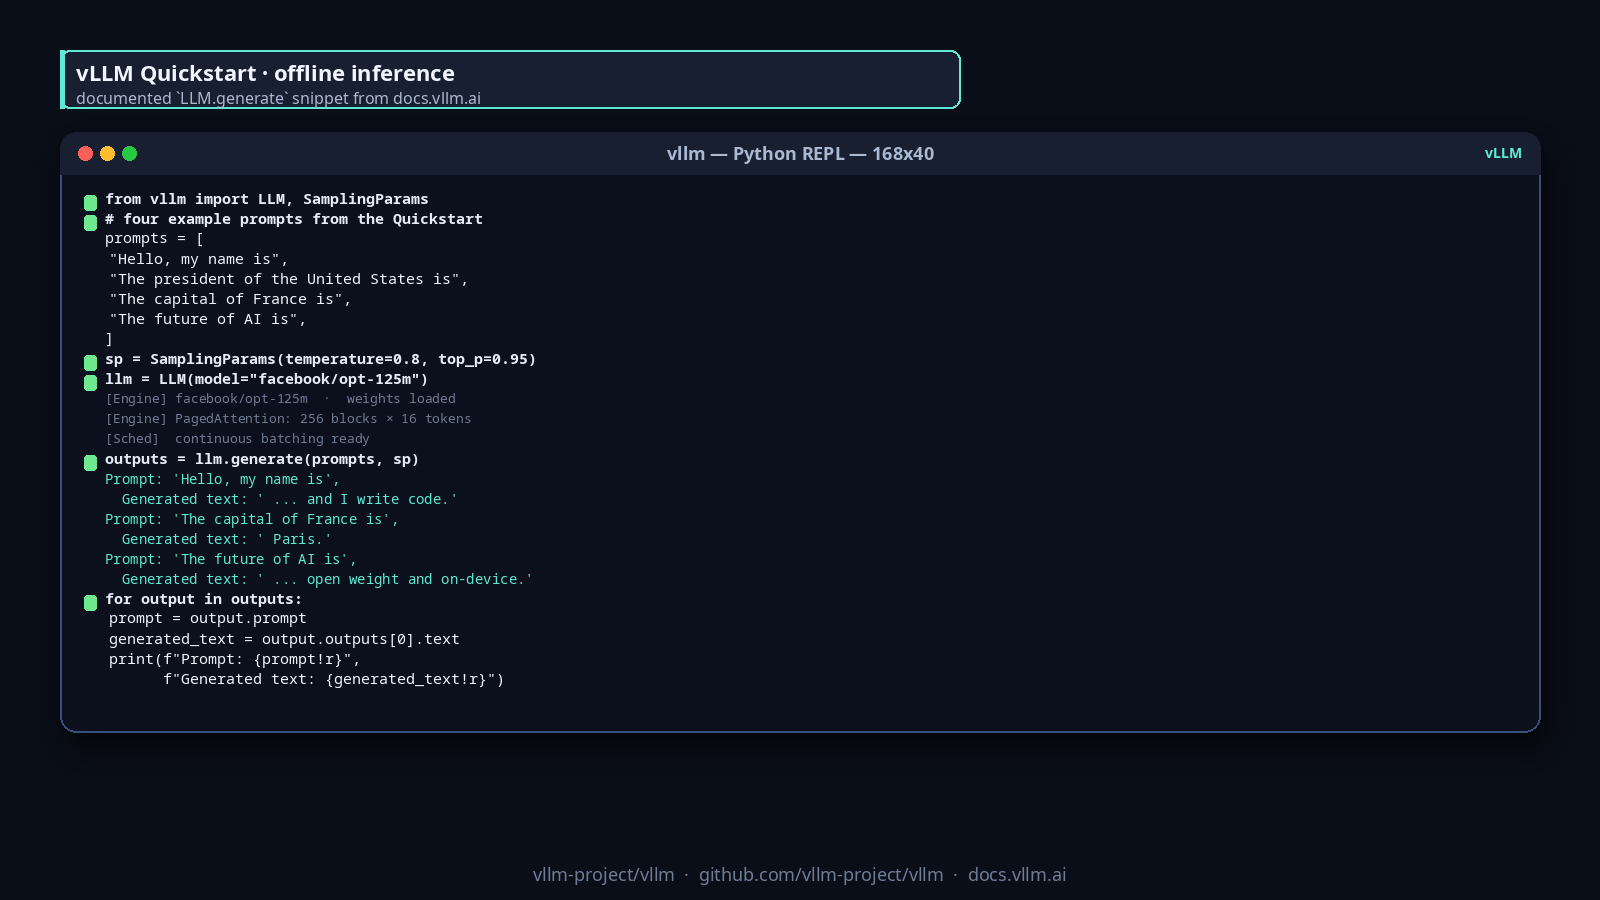Click the double-quoted "The future of AI is", list entry

208,319
